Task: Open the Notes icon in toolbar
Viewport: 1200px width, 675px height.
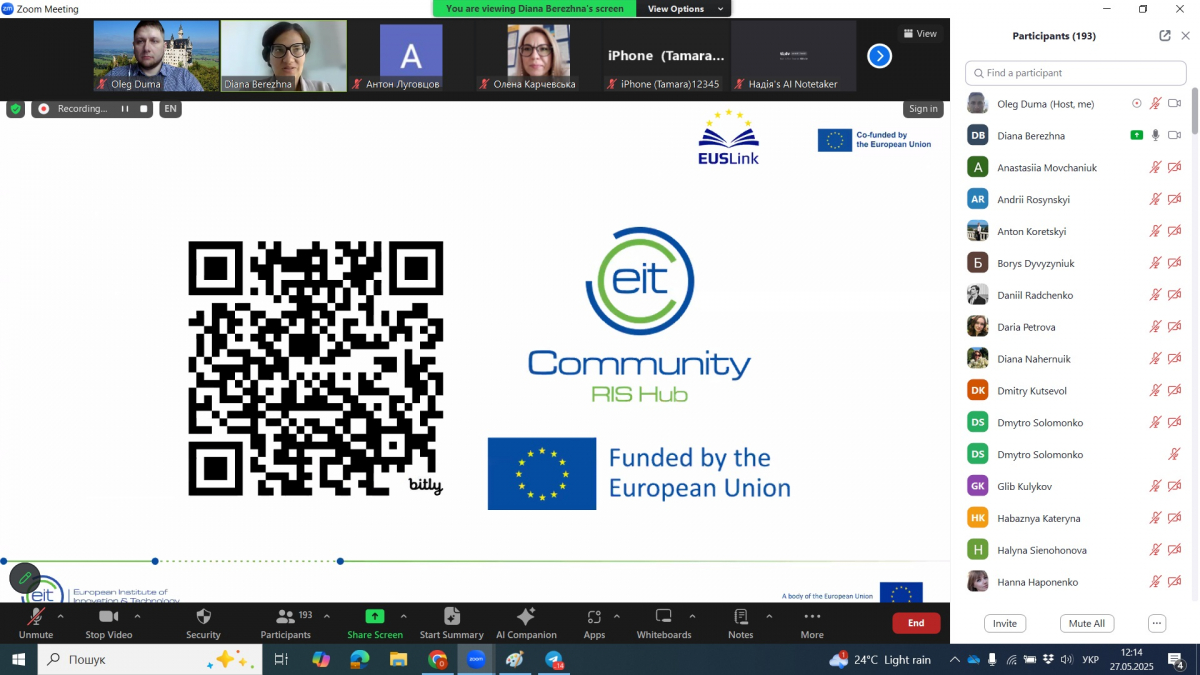Action: [x=741, y=617]
